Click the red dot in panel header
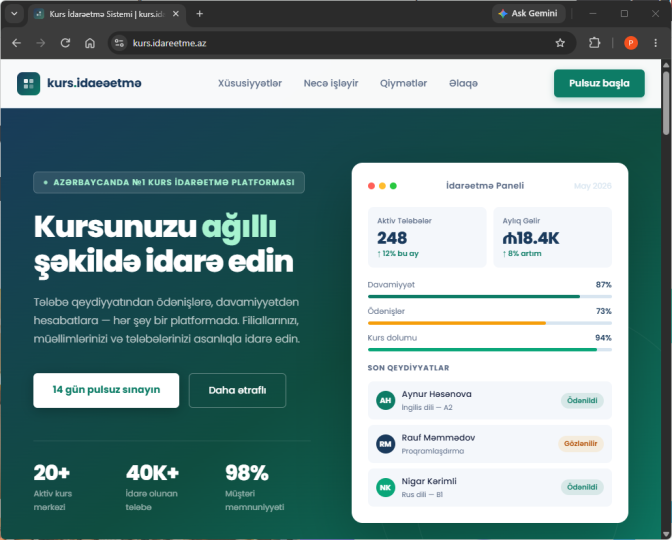The width and height of the screenshot is (672, 540). pos(372,186)
